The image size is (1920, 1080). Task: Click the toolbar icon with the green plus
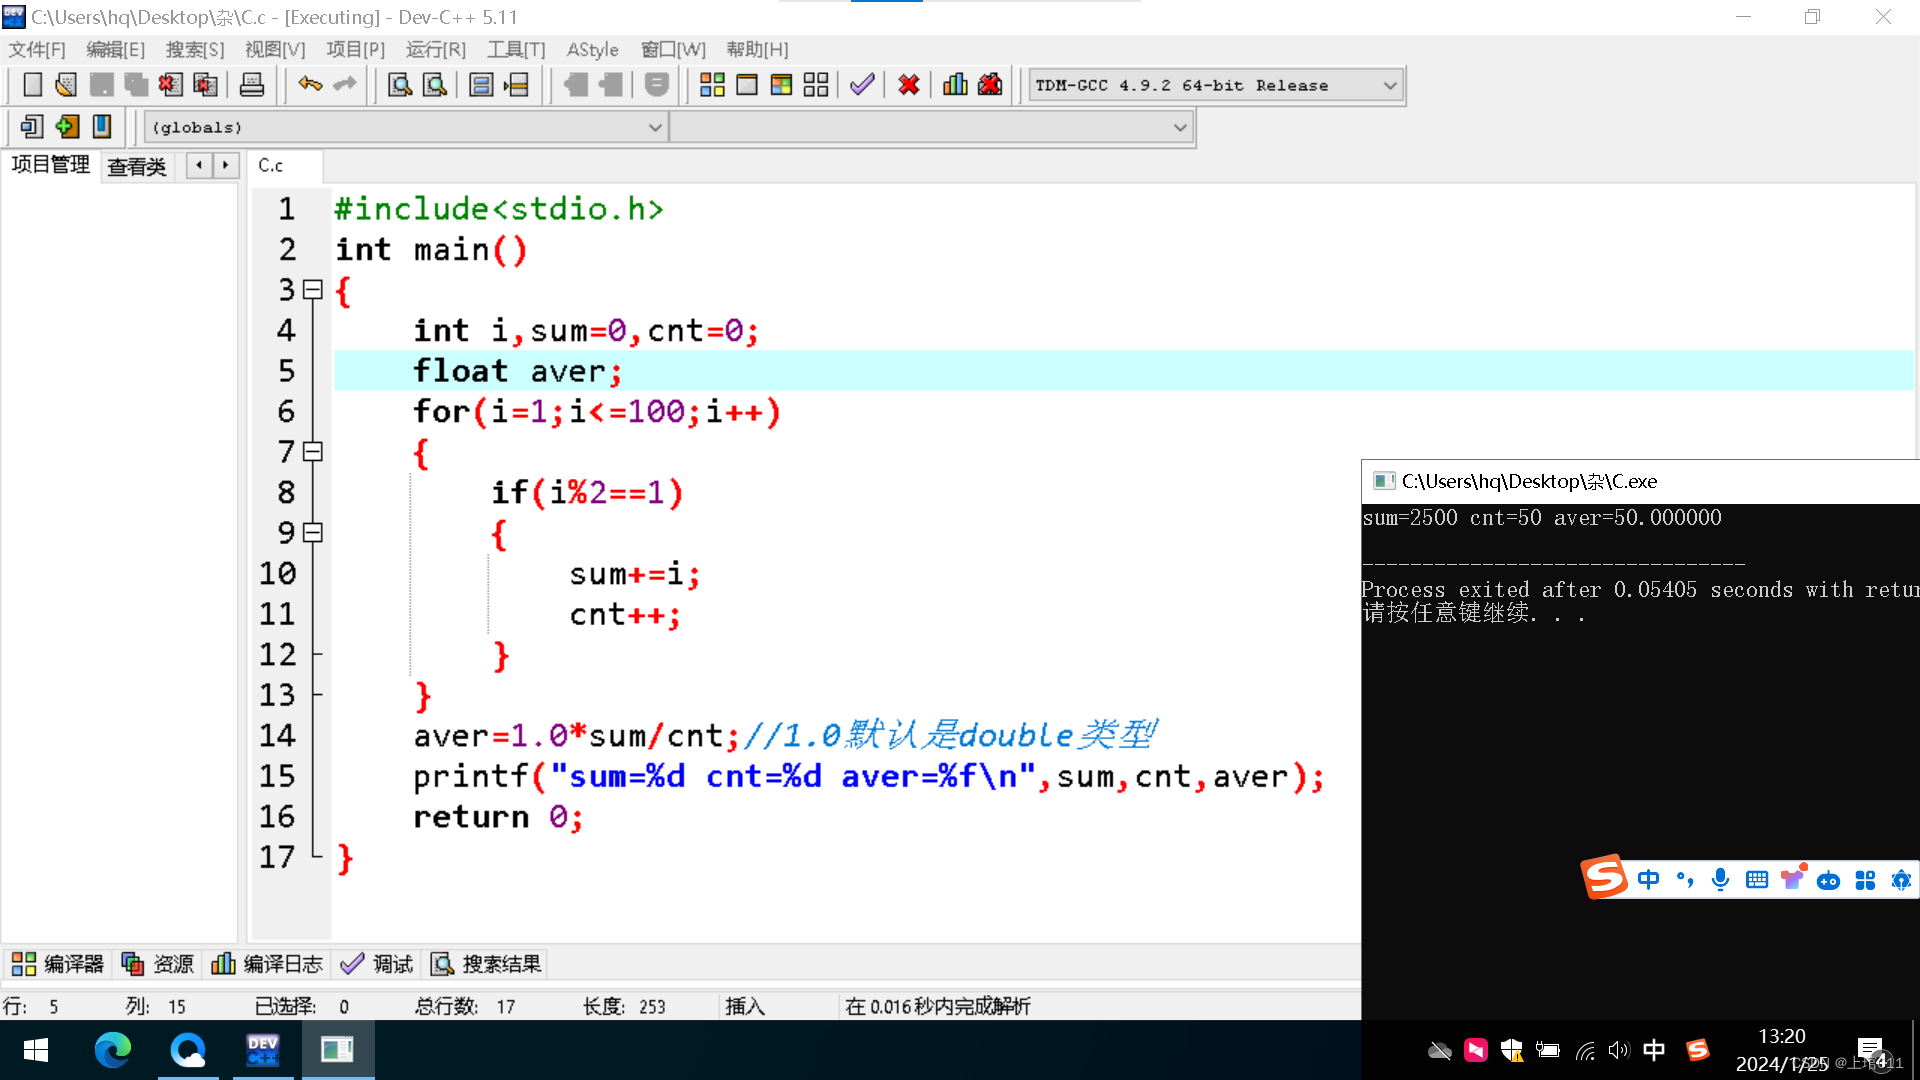(67, 127)
